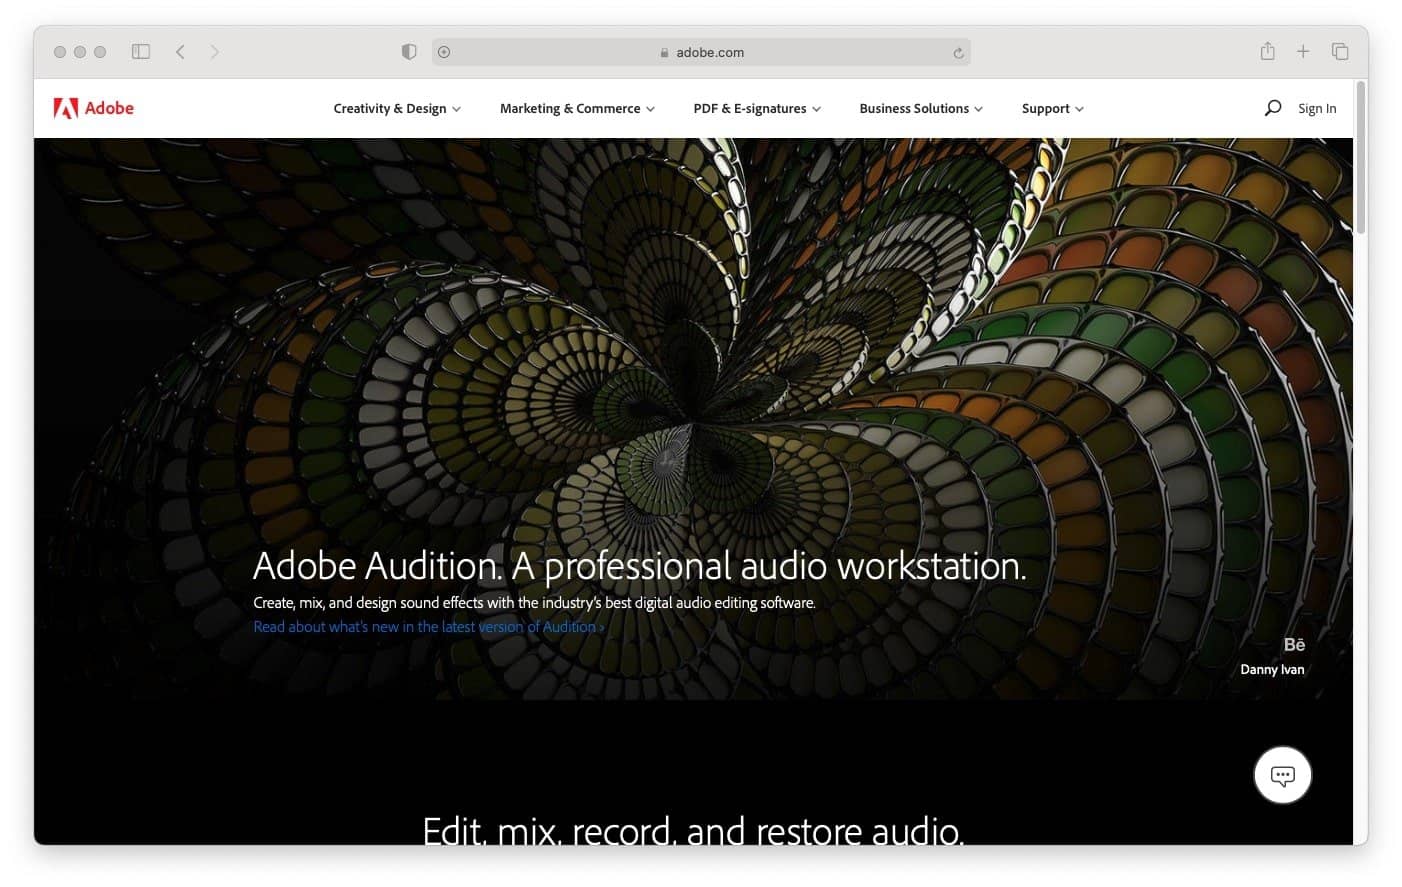Click the 'Adobe Audition' headline
Image resolution: width=1402 pixels, height=887 pixels.
tap(640, 566)
